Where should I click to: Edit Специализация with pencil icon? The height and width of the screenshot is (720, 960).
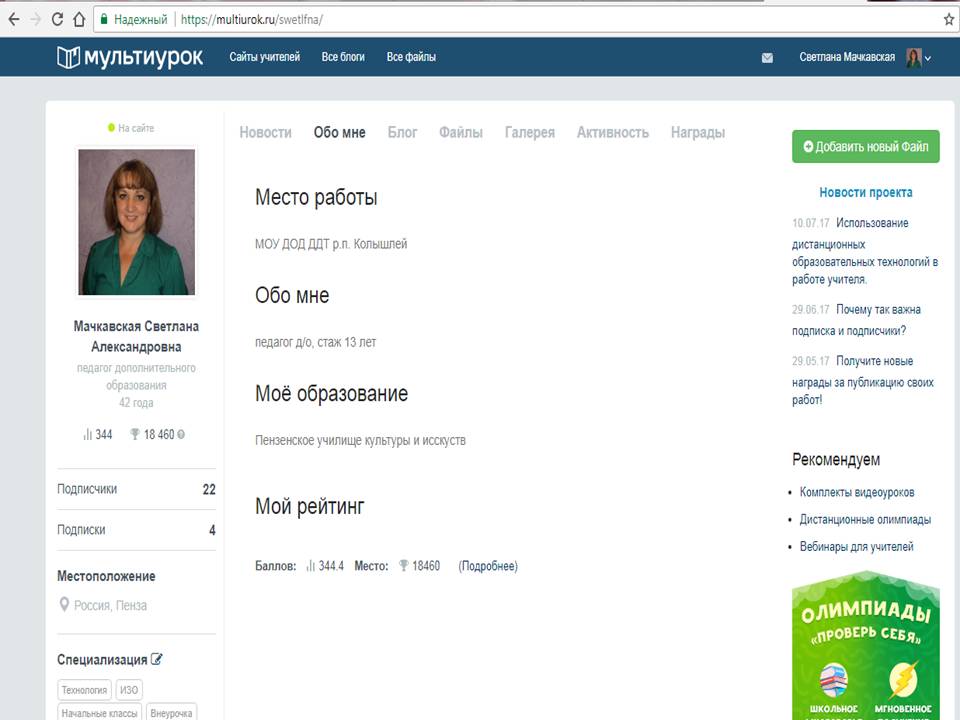click(157, 660)
